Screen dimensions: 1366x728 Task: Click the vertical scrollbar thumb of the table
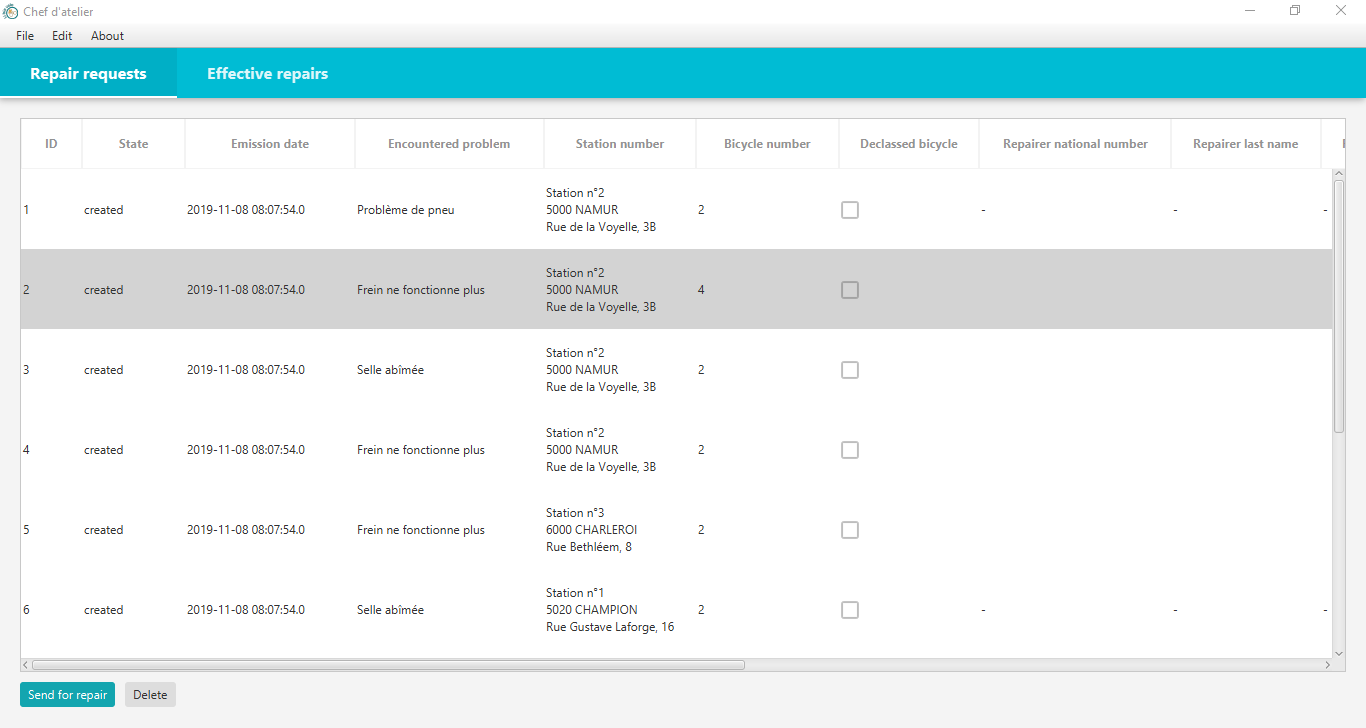coord(1339,306)
